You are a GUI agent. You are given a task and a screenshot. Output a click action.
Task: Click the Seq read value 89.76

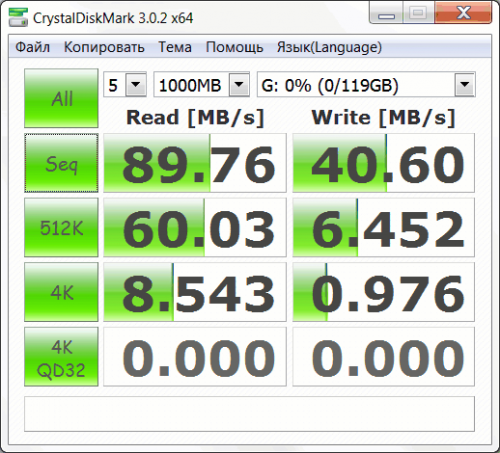[x=195, y=163]
